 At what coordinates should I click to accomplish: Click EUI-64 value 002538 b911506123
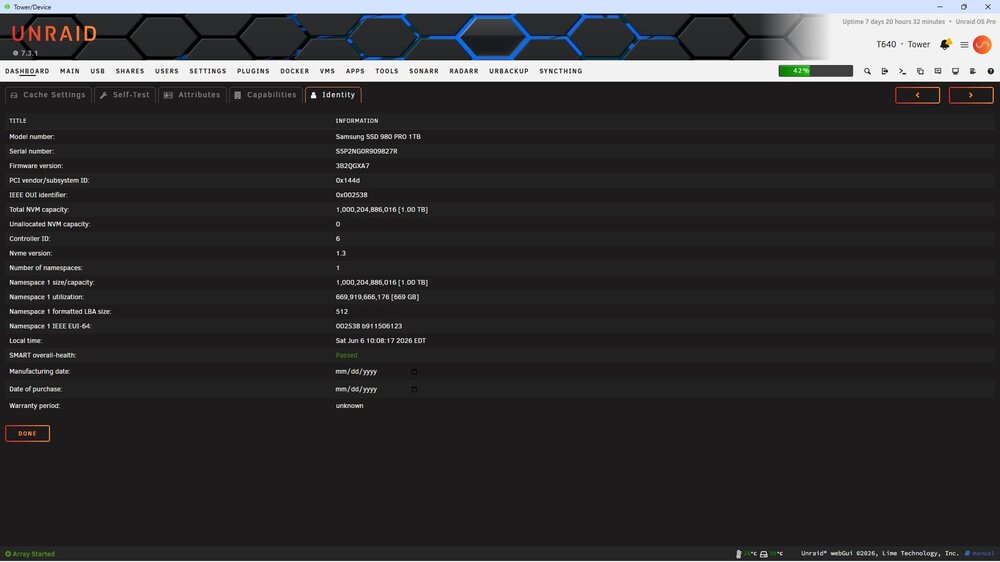(369, 326)
